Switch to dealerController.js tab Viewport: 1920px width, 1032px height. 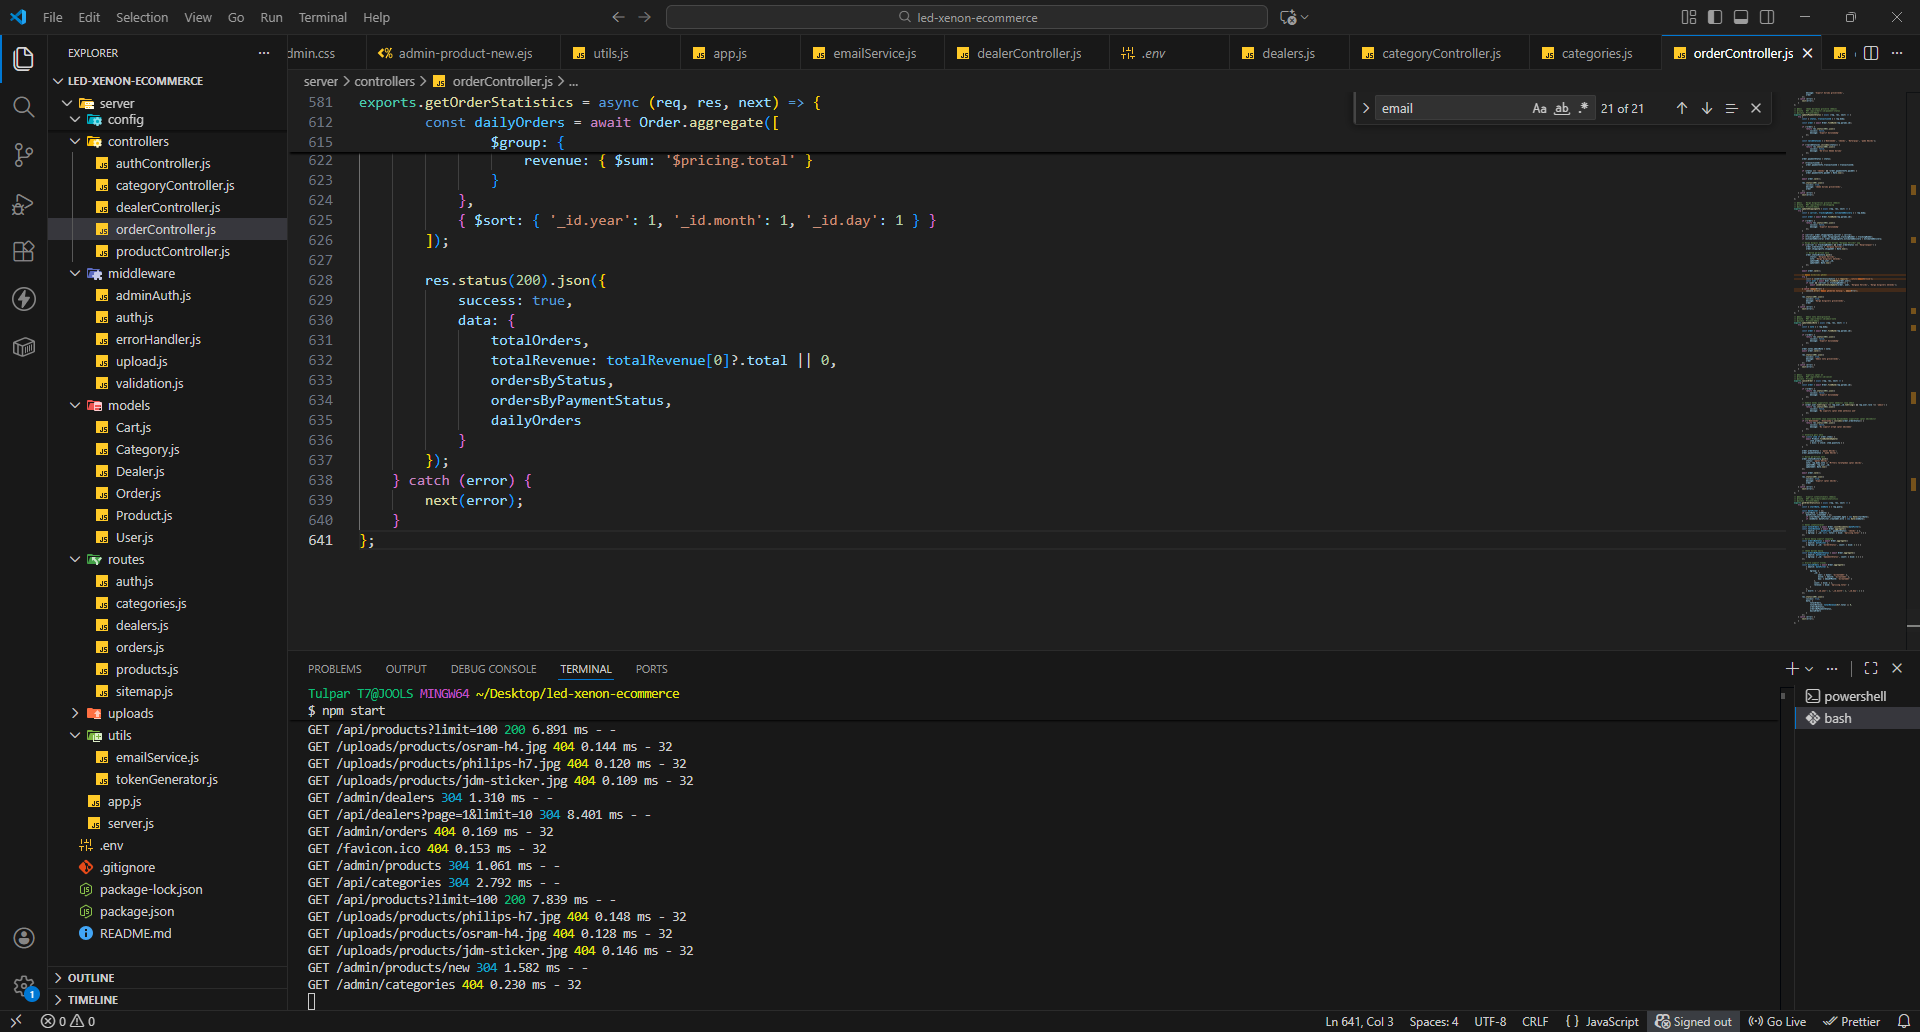tap(1029, 53)
